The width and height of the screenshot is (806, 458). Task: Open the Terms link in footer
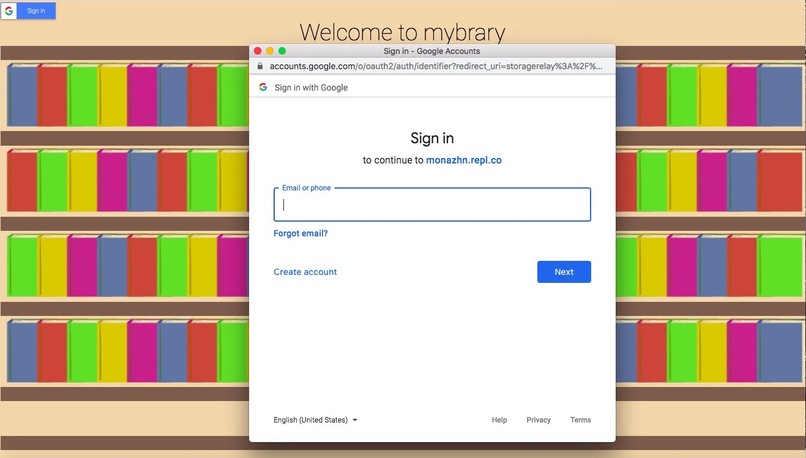click(580, 420)
